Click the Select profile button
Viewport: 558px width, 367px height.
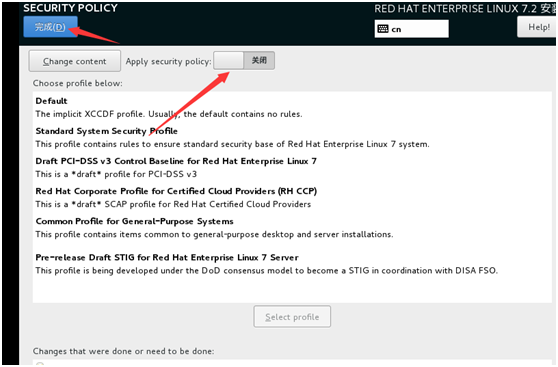point(292,316)
